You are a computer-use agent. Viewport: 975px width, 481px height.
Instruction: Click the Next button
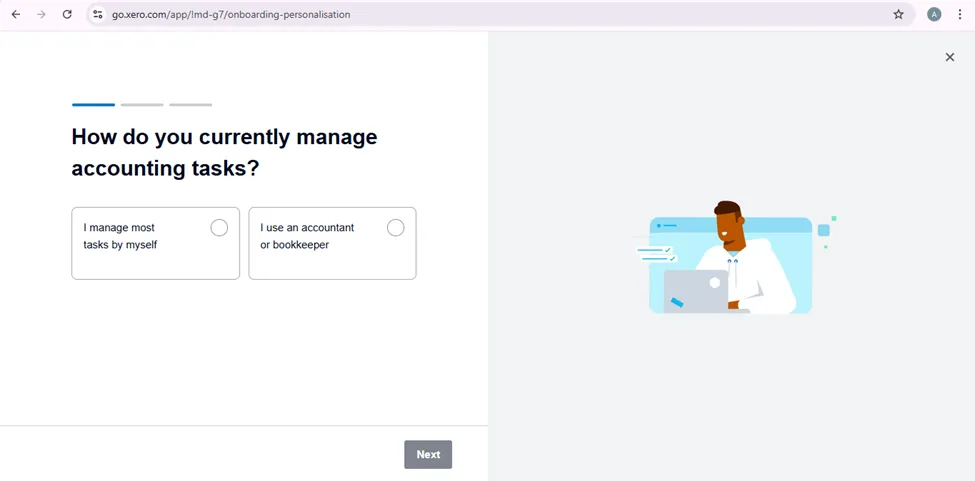point(428,454)
